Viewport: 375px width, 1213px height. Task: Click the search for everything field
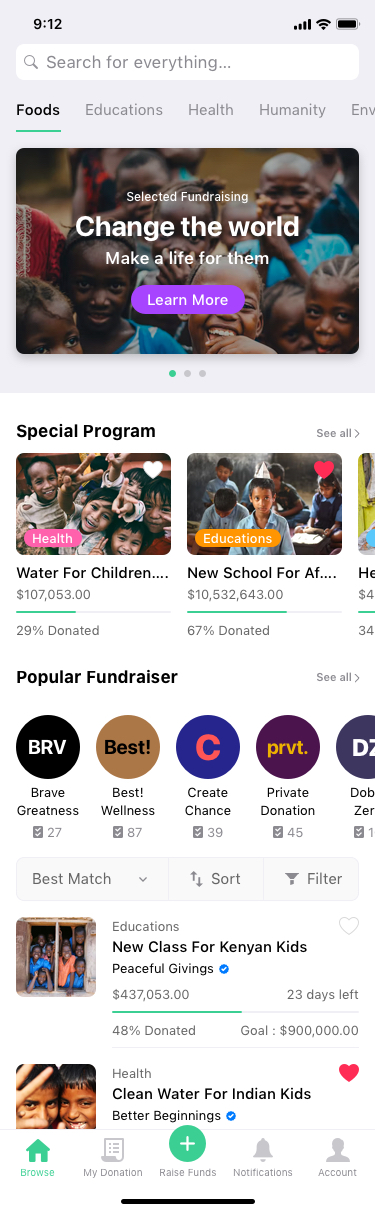188,62
